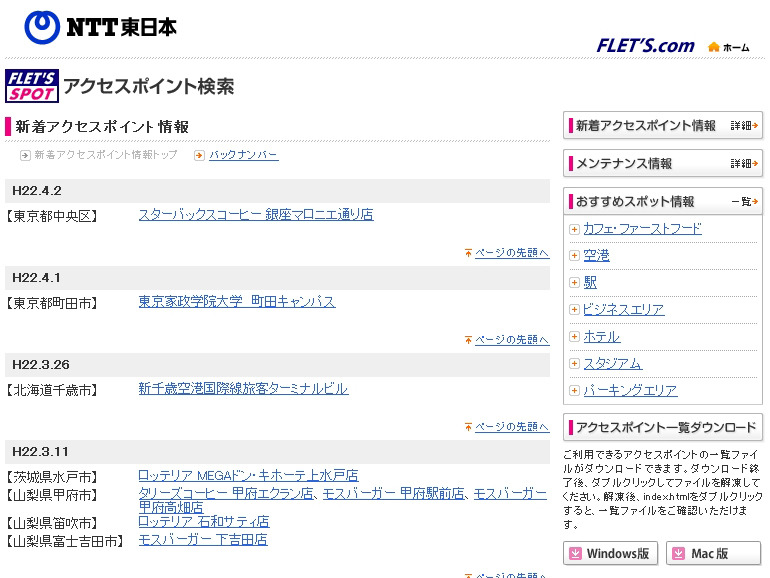Viewport: 770px width, 578px height.
Task: Open ロッテリア 石和サティ店 link
Action: click(x=204, y=522)
